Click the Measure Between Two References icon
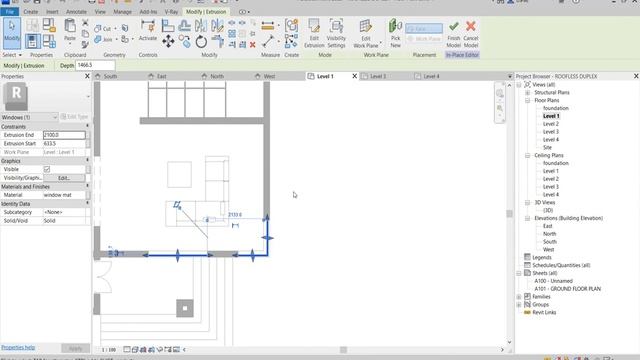This screenshot has width=640, height=360. tap(268, 41)
